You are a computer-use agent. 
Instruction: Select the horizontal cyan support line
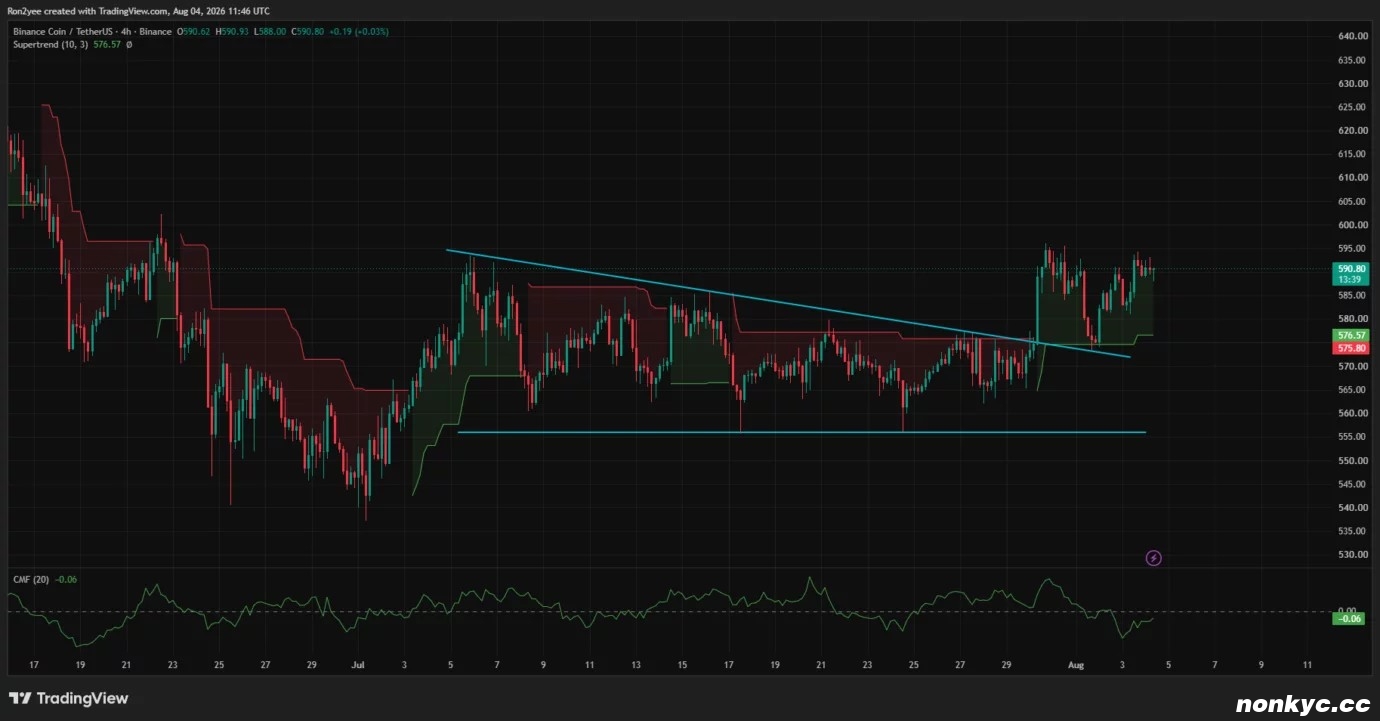pos(801,432)
